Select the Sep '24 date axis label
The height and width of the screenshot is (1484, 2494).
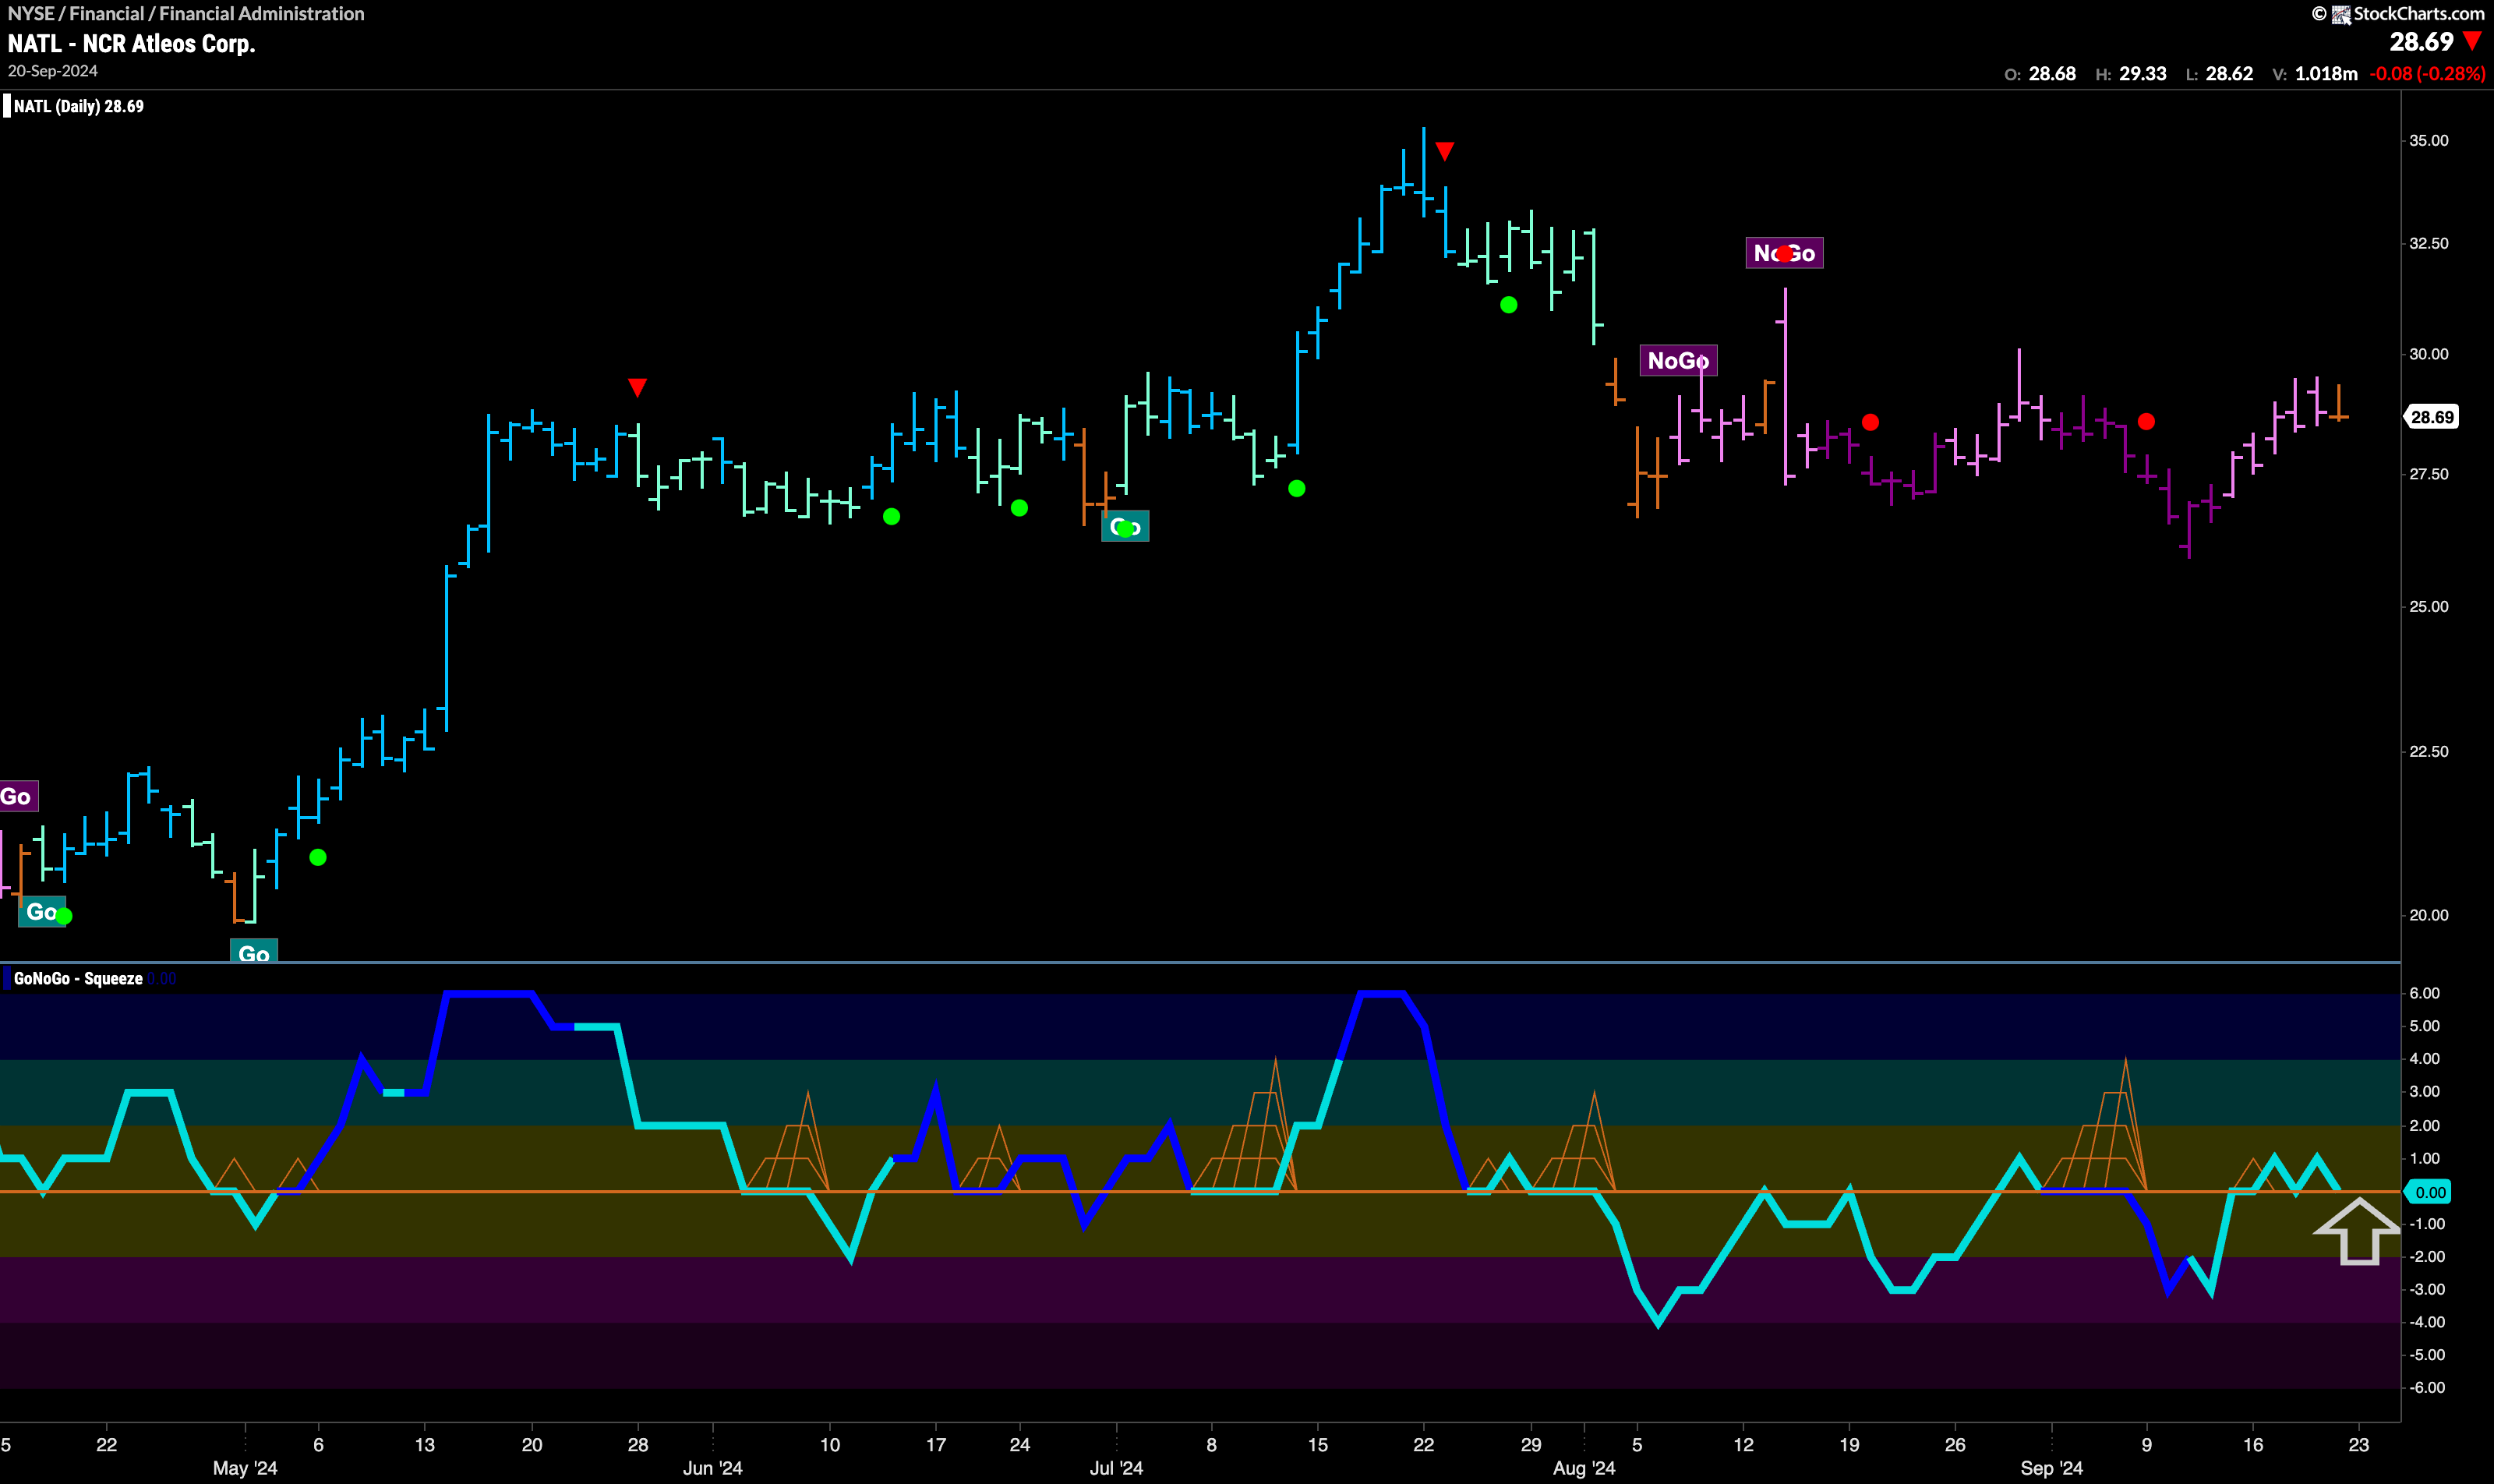click(2051, 1468)
